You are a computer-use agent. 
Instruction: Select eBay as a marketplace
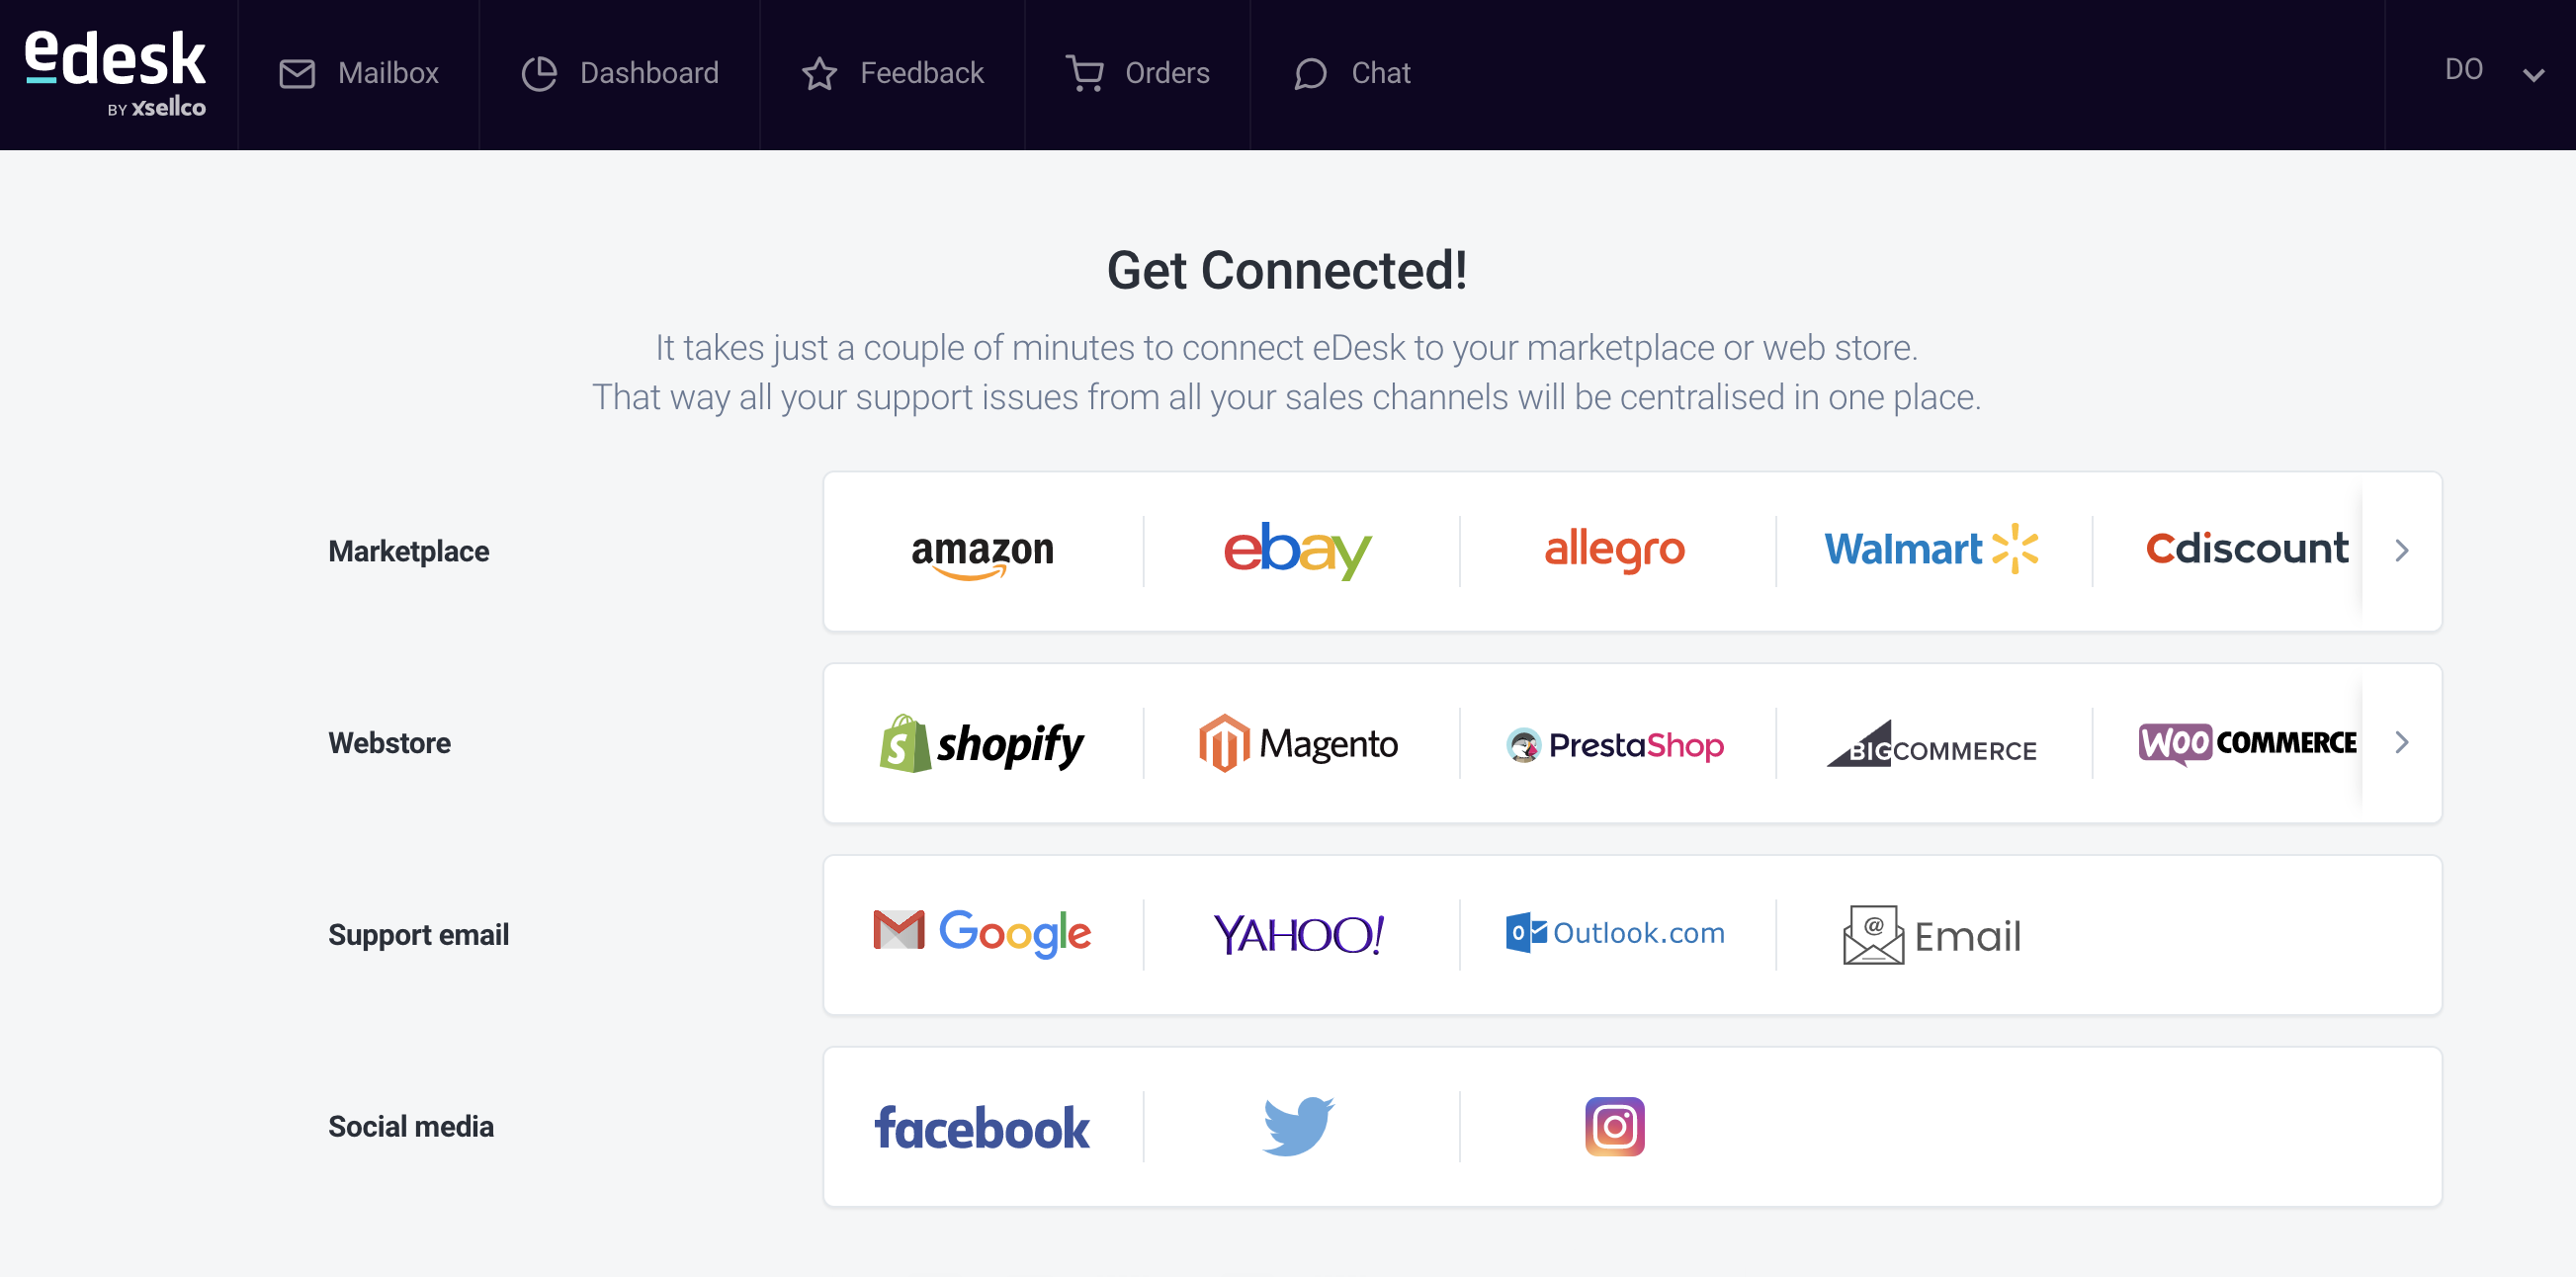[x=1297, y=551]
